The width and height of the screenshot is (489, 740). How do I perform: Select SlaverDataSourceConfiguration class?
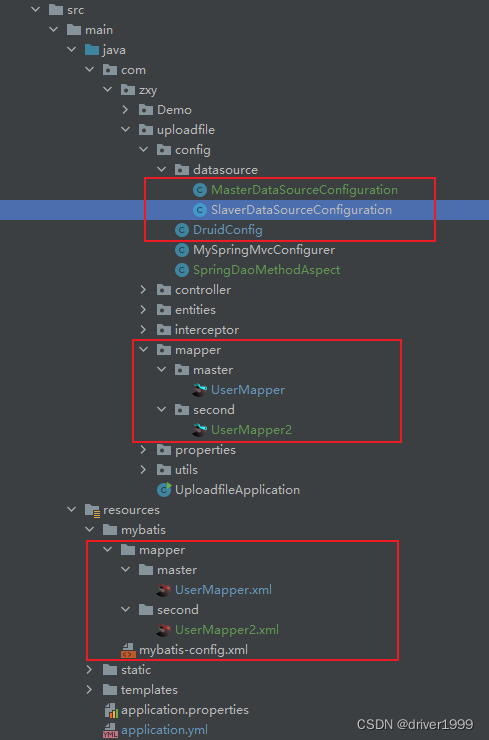pos(301,210)
